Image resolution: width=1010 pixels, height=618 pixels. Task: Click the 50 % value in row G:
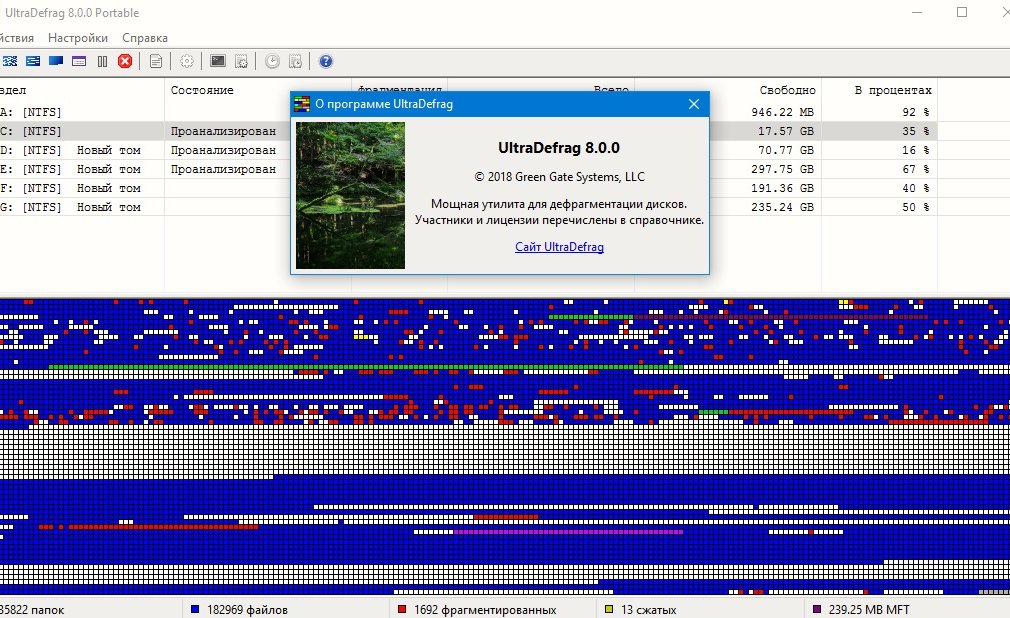(916, 207)
